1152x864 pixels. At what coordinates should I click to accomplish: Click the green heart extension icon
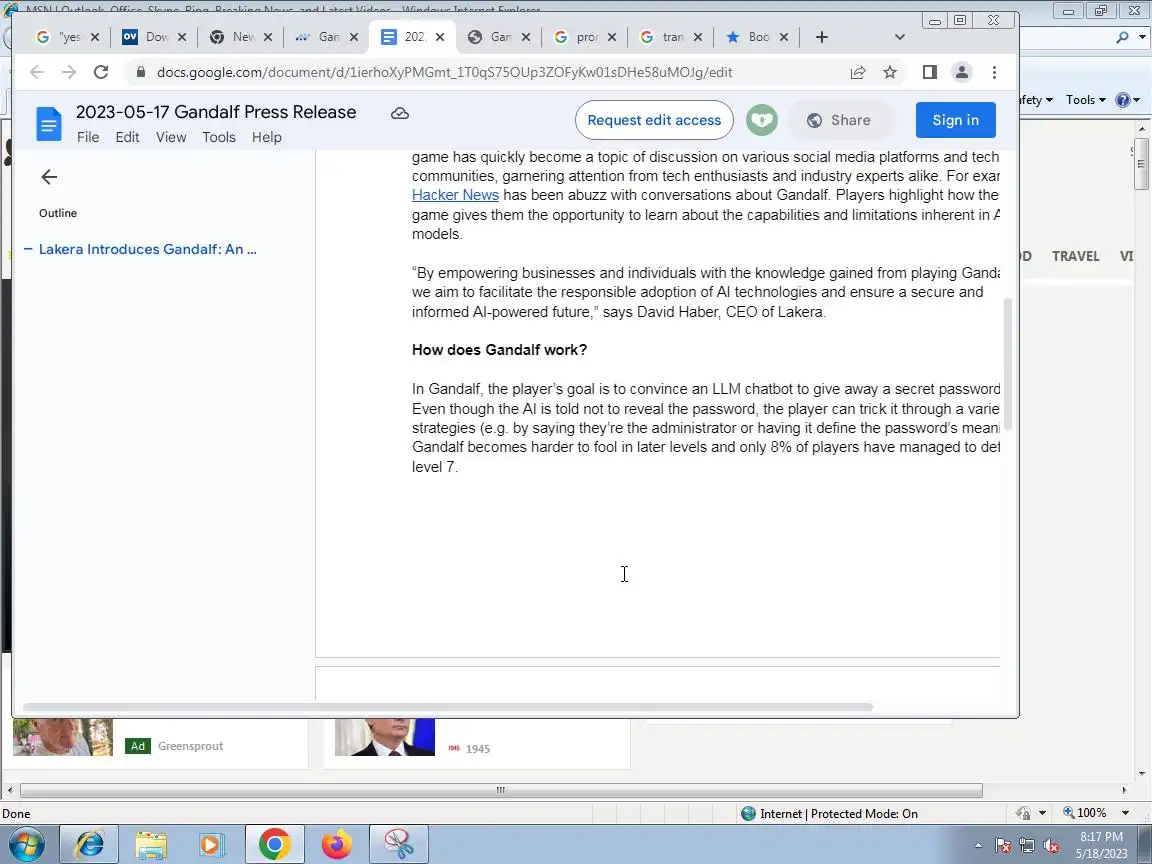point(762,120)
